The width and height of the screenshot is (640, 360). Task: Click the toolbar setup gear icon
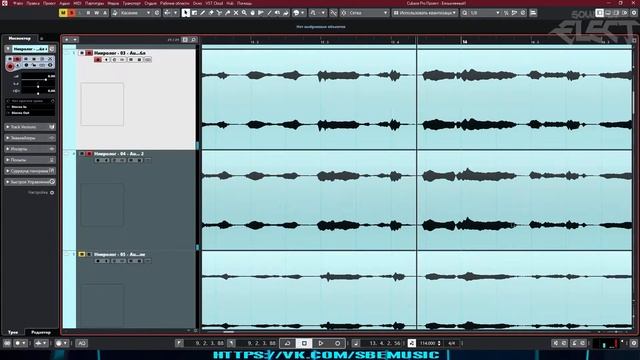pos(634,13)
